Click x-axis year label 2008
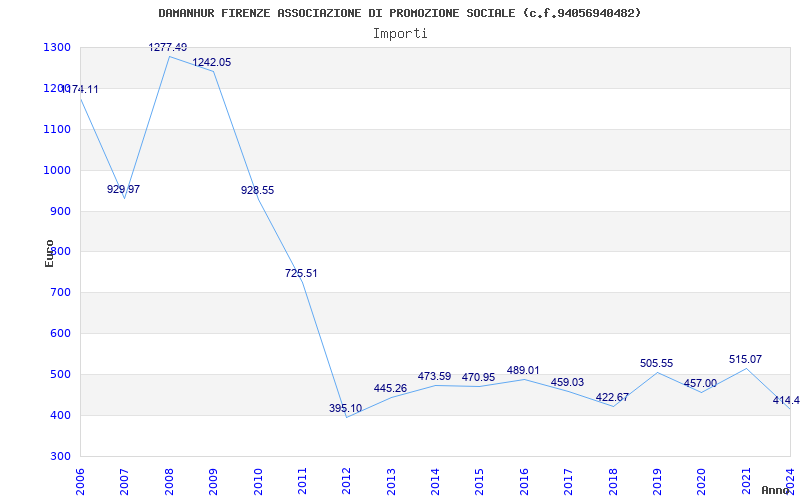 [x=169, y=481]
